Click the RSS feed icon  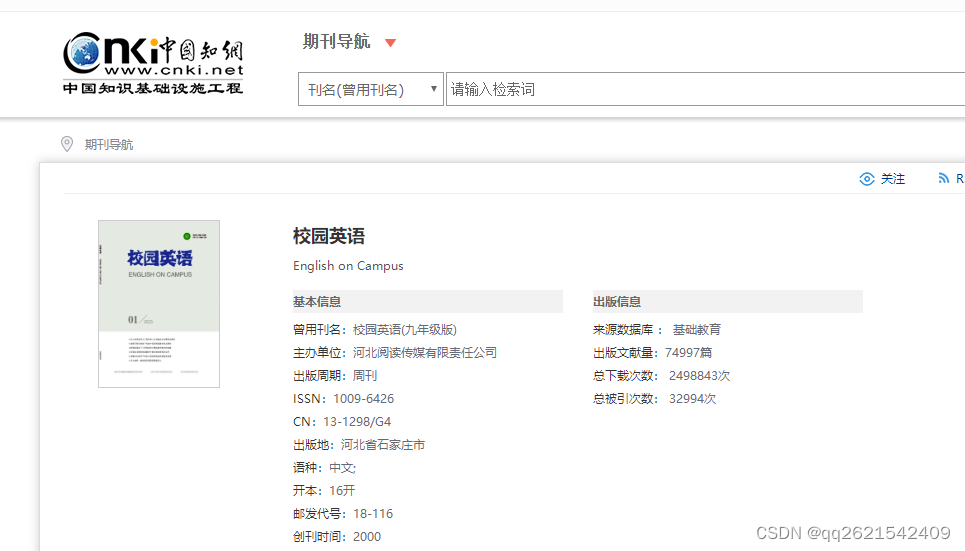pyautogui.click(x=943, y=179)
